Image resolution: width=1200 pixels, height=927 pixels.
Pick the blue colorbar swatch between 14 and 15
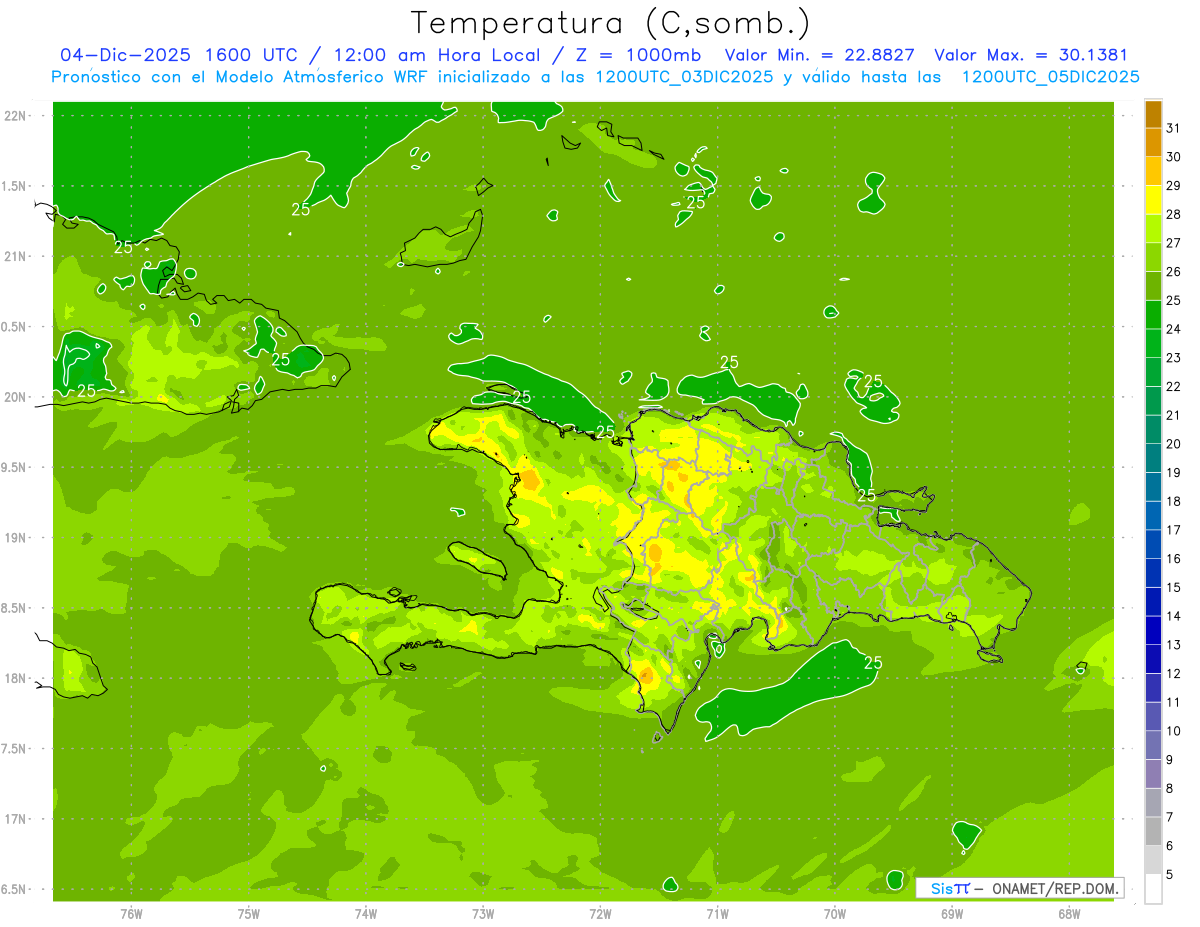1153,602
